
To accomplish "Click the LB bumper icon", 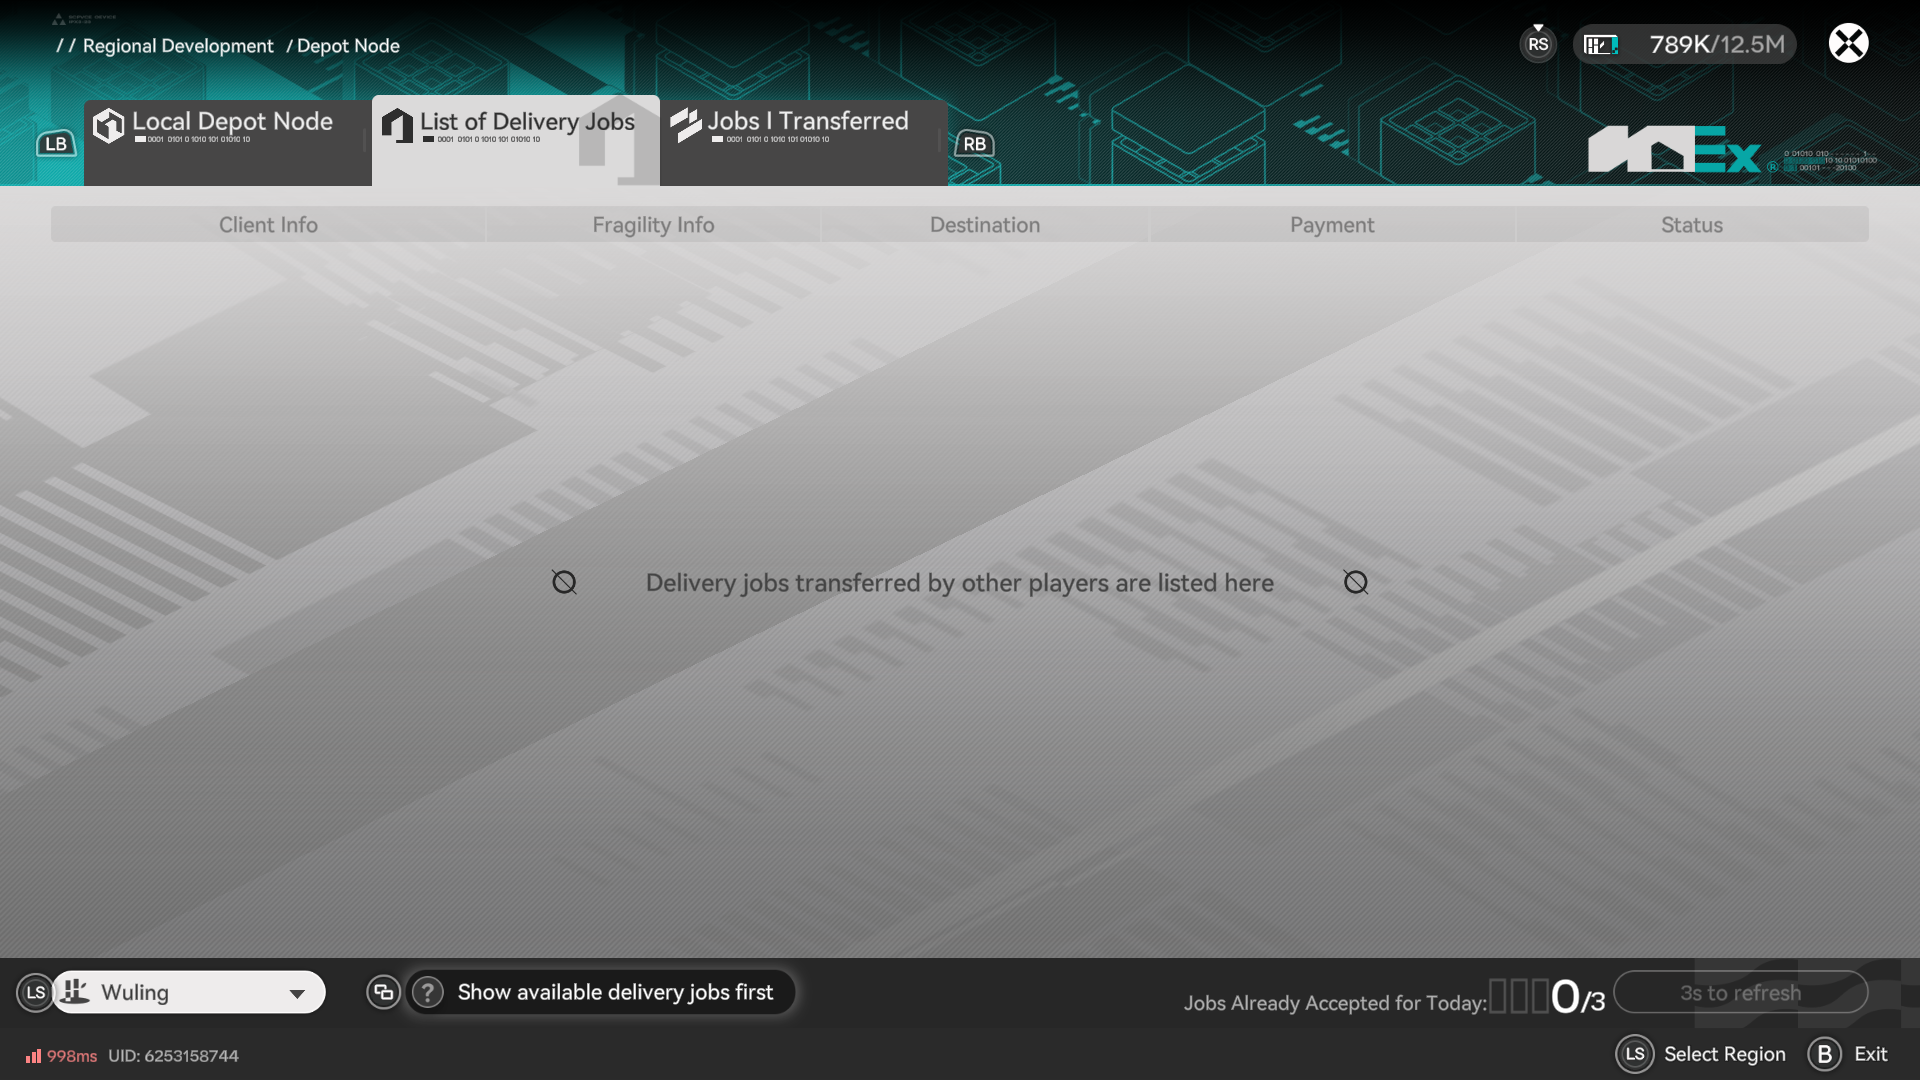I will pyautogui.click(x=56, y=144).
